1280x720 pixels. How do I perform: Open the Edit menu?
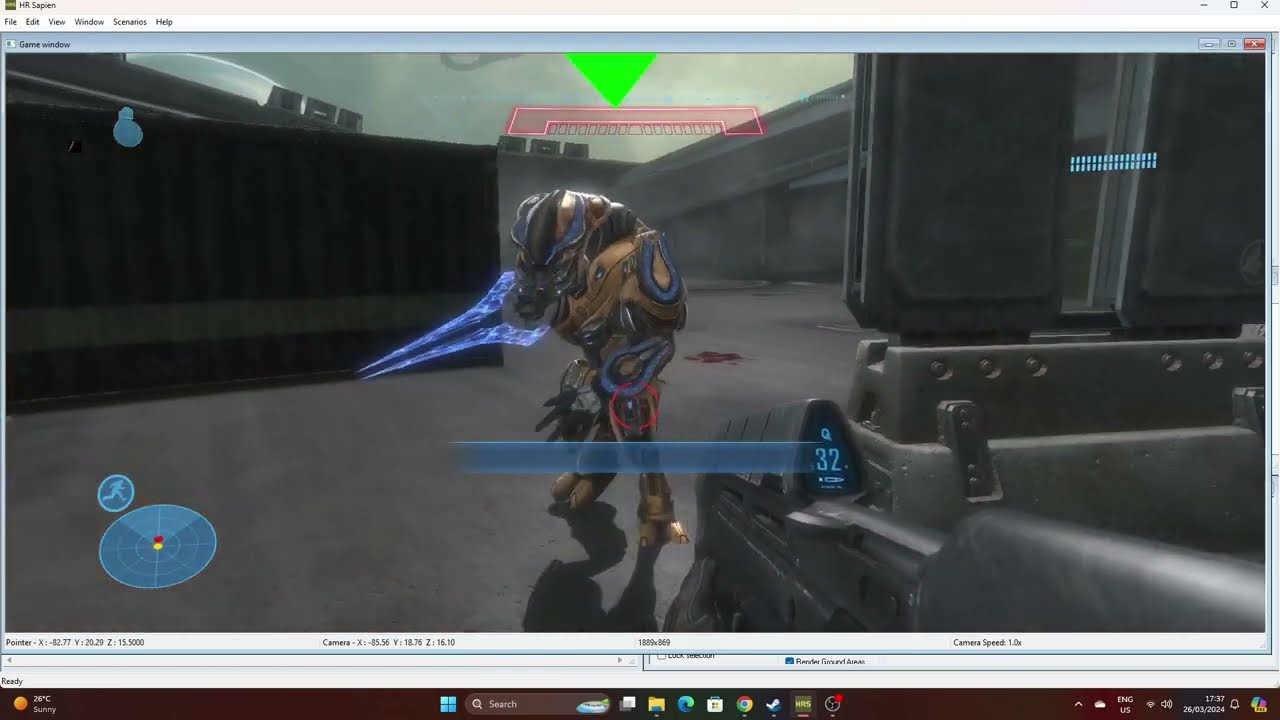click(x=33, y=22)
